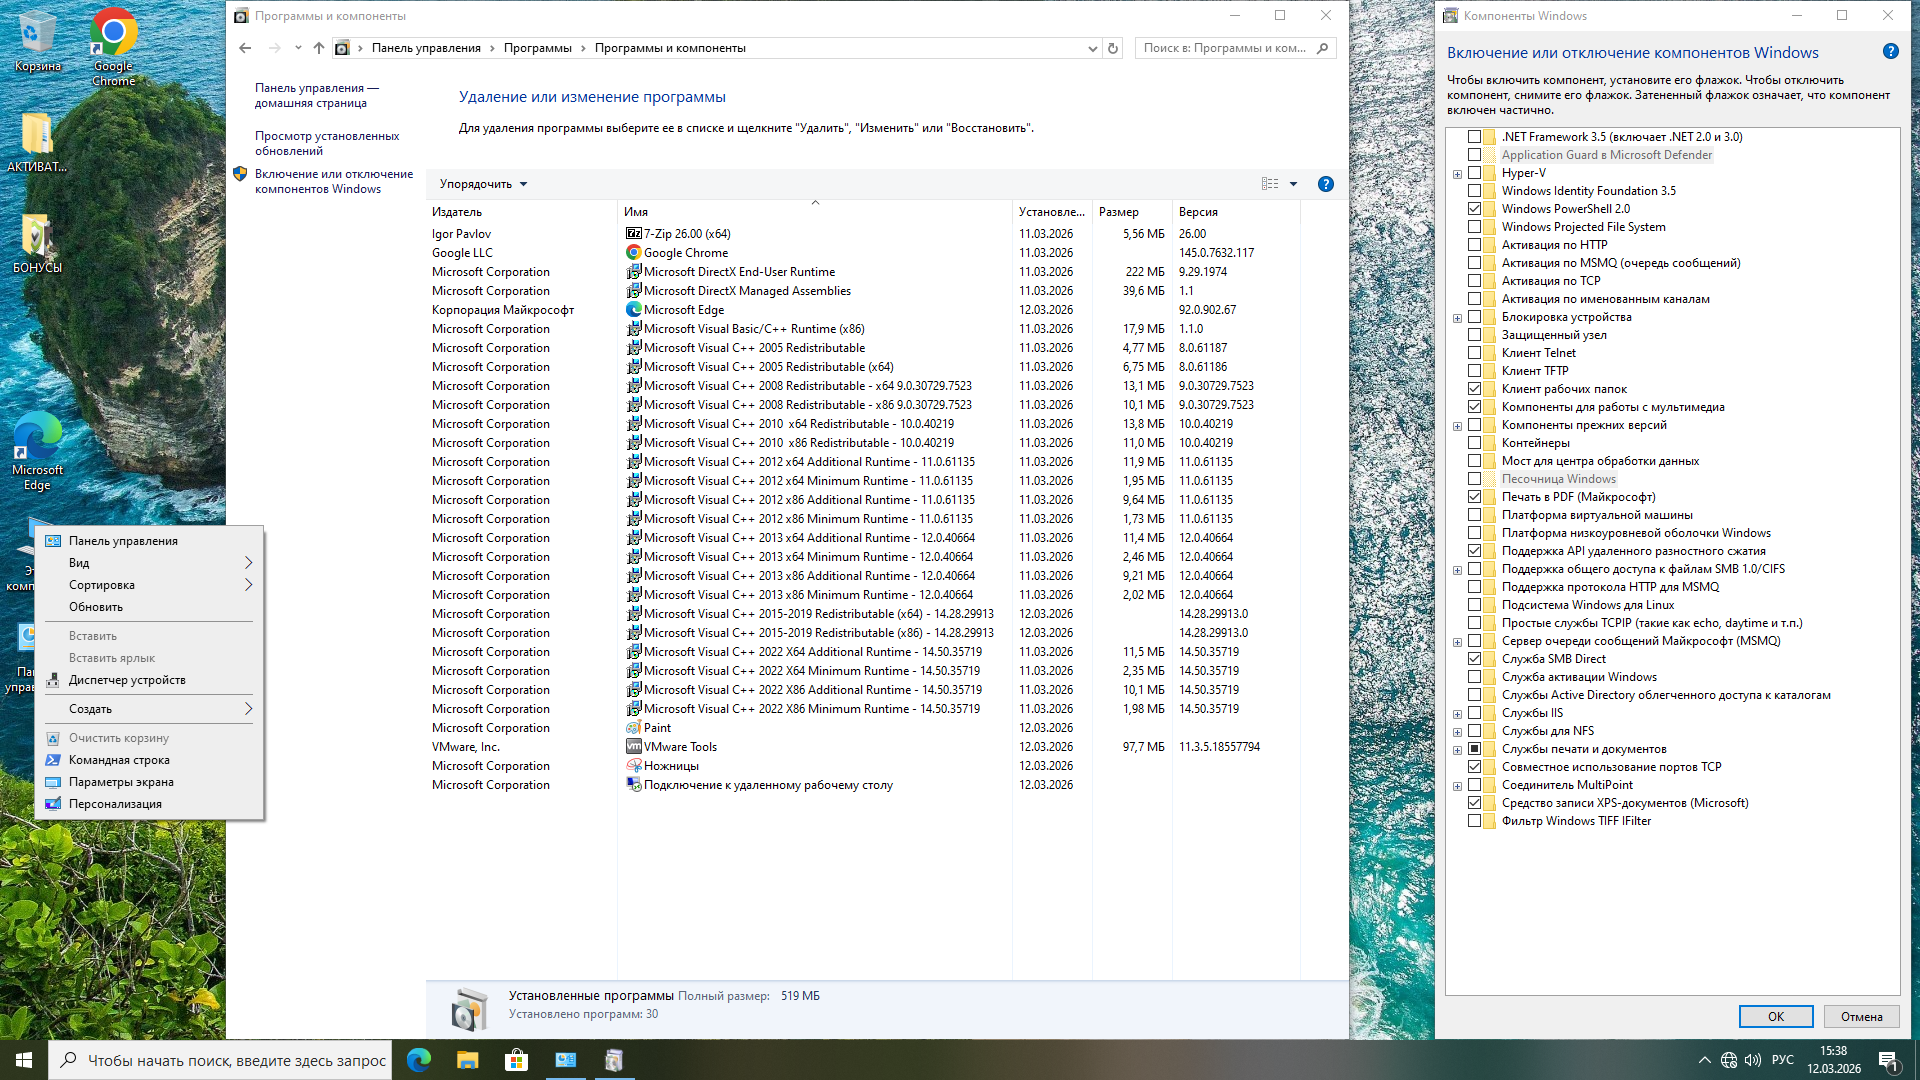1920x1080 pixels.
Task: Click the Up folder arrow icon
Action: tap(318, 48)
